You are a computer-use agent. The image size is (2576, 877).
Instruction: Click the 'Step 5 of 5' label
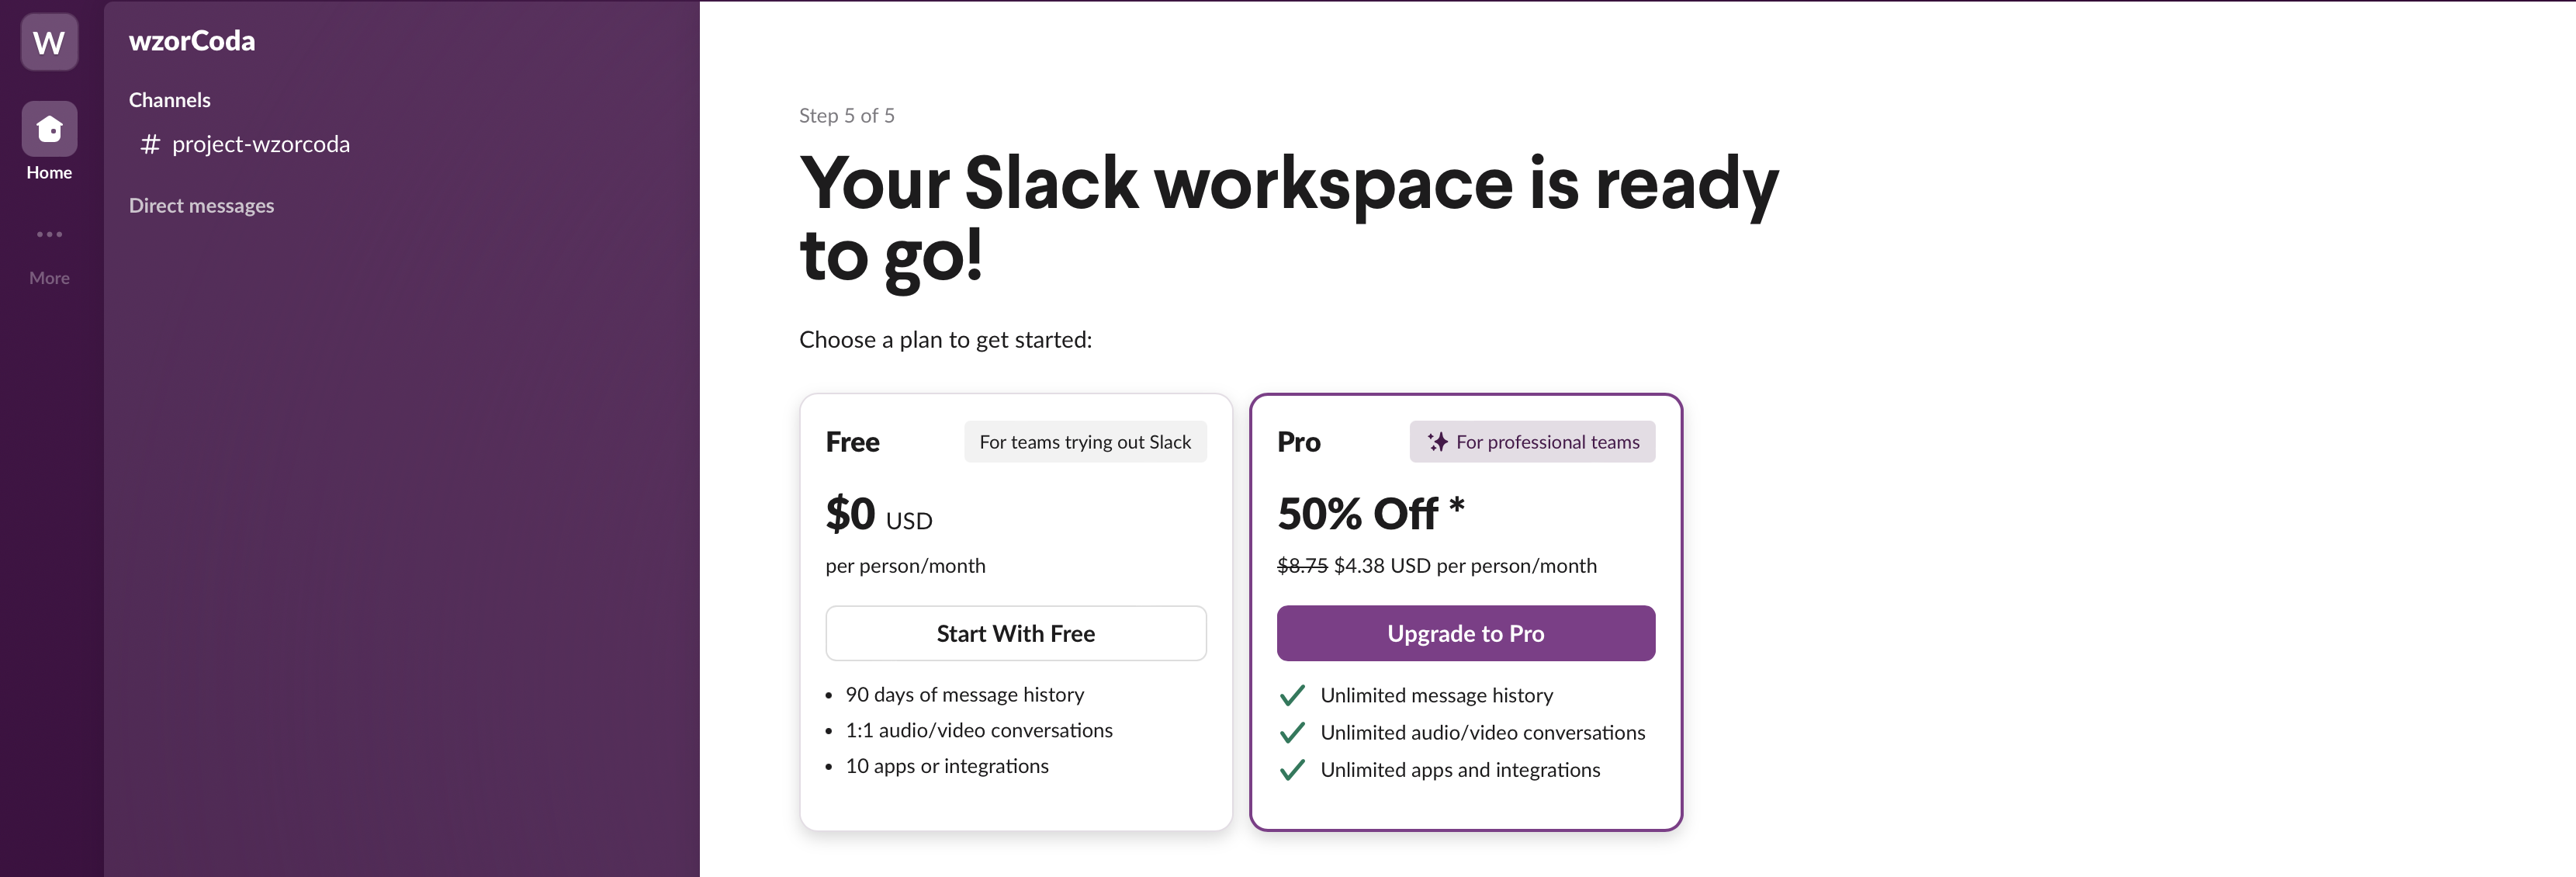[x=846, y=116]
